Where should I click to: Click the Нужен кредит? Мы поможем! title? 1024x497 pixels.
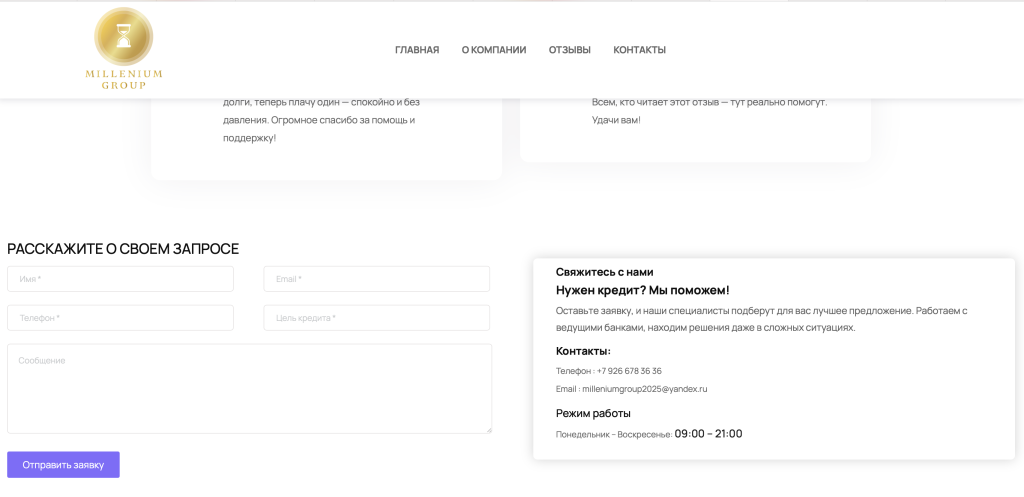tap(643, 290)
